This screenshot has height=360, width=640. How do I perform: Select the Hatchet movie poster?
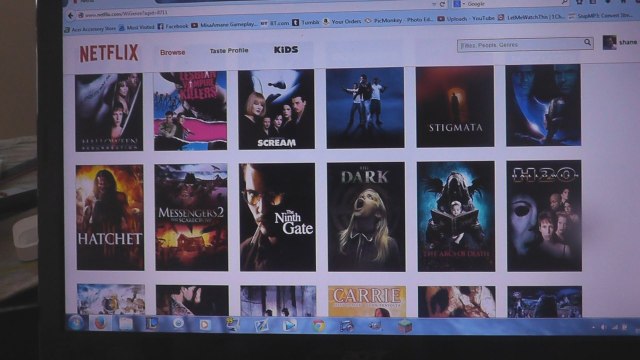point(110,218)
